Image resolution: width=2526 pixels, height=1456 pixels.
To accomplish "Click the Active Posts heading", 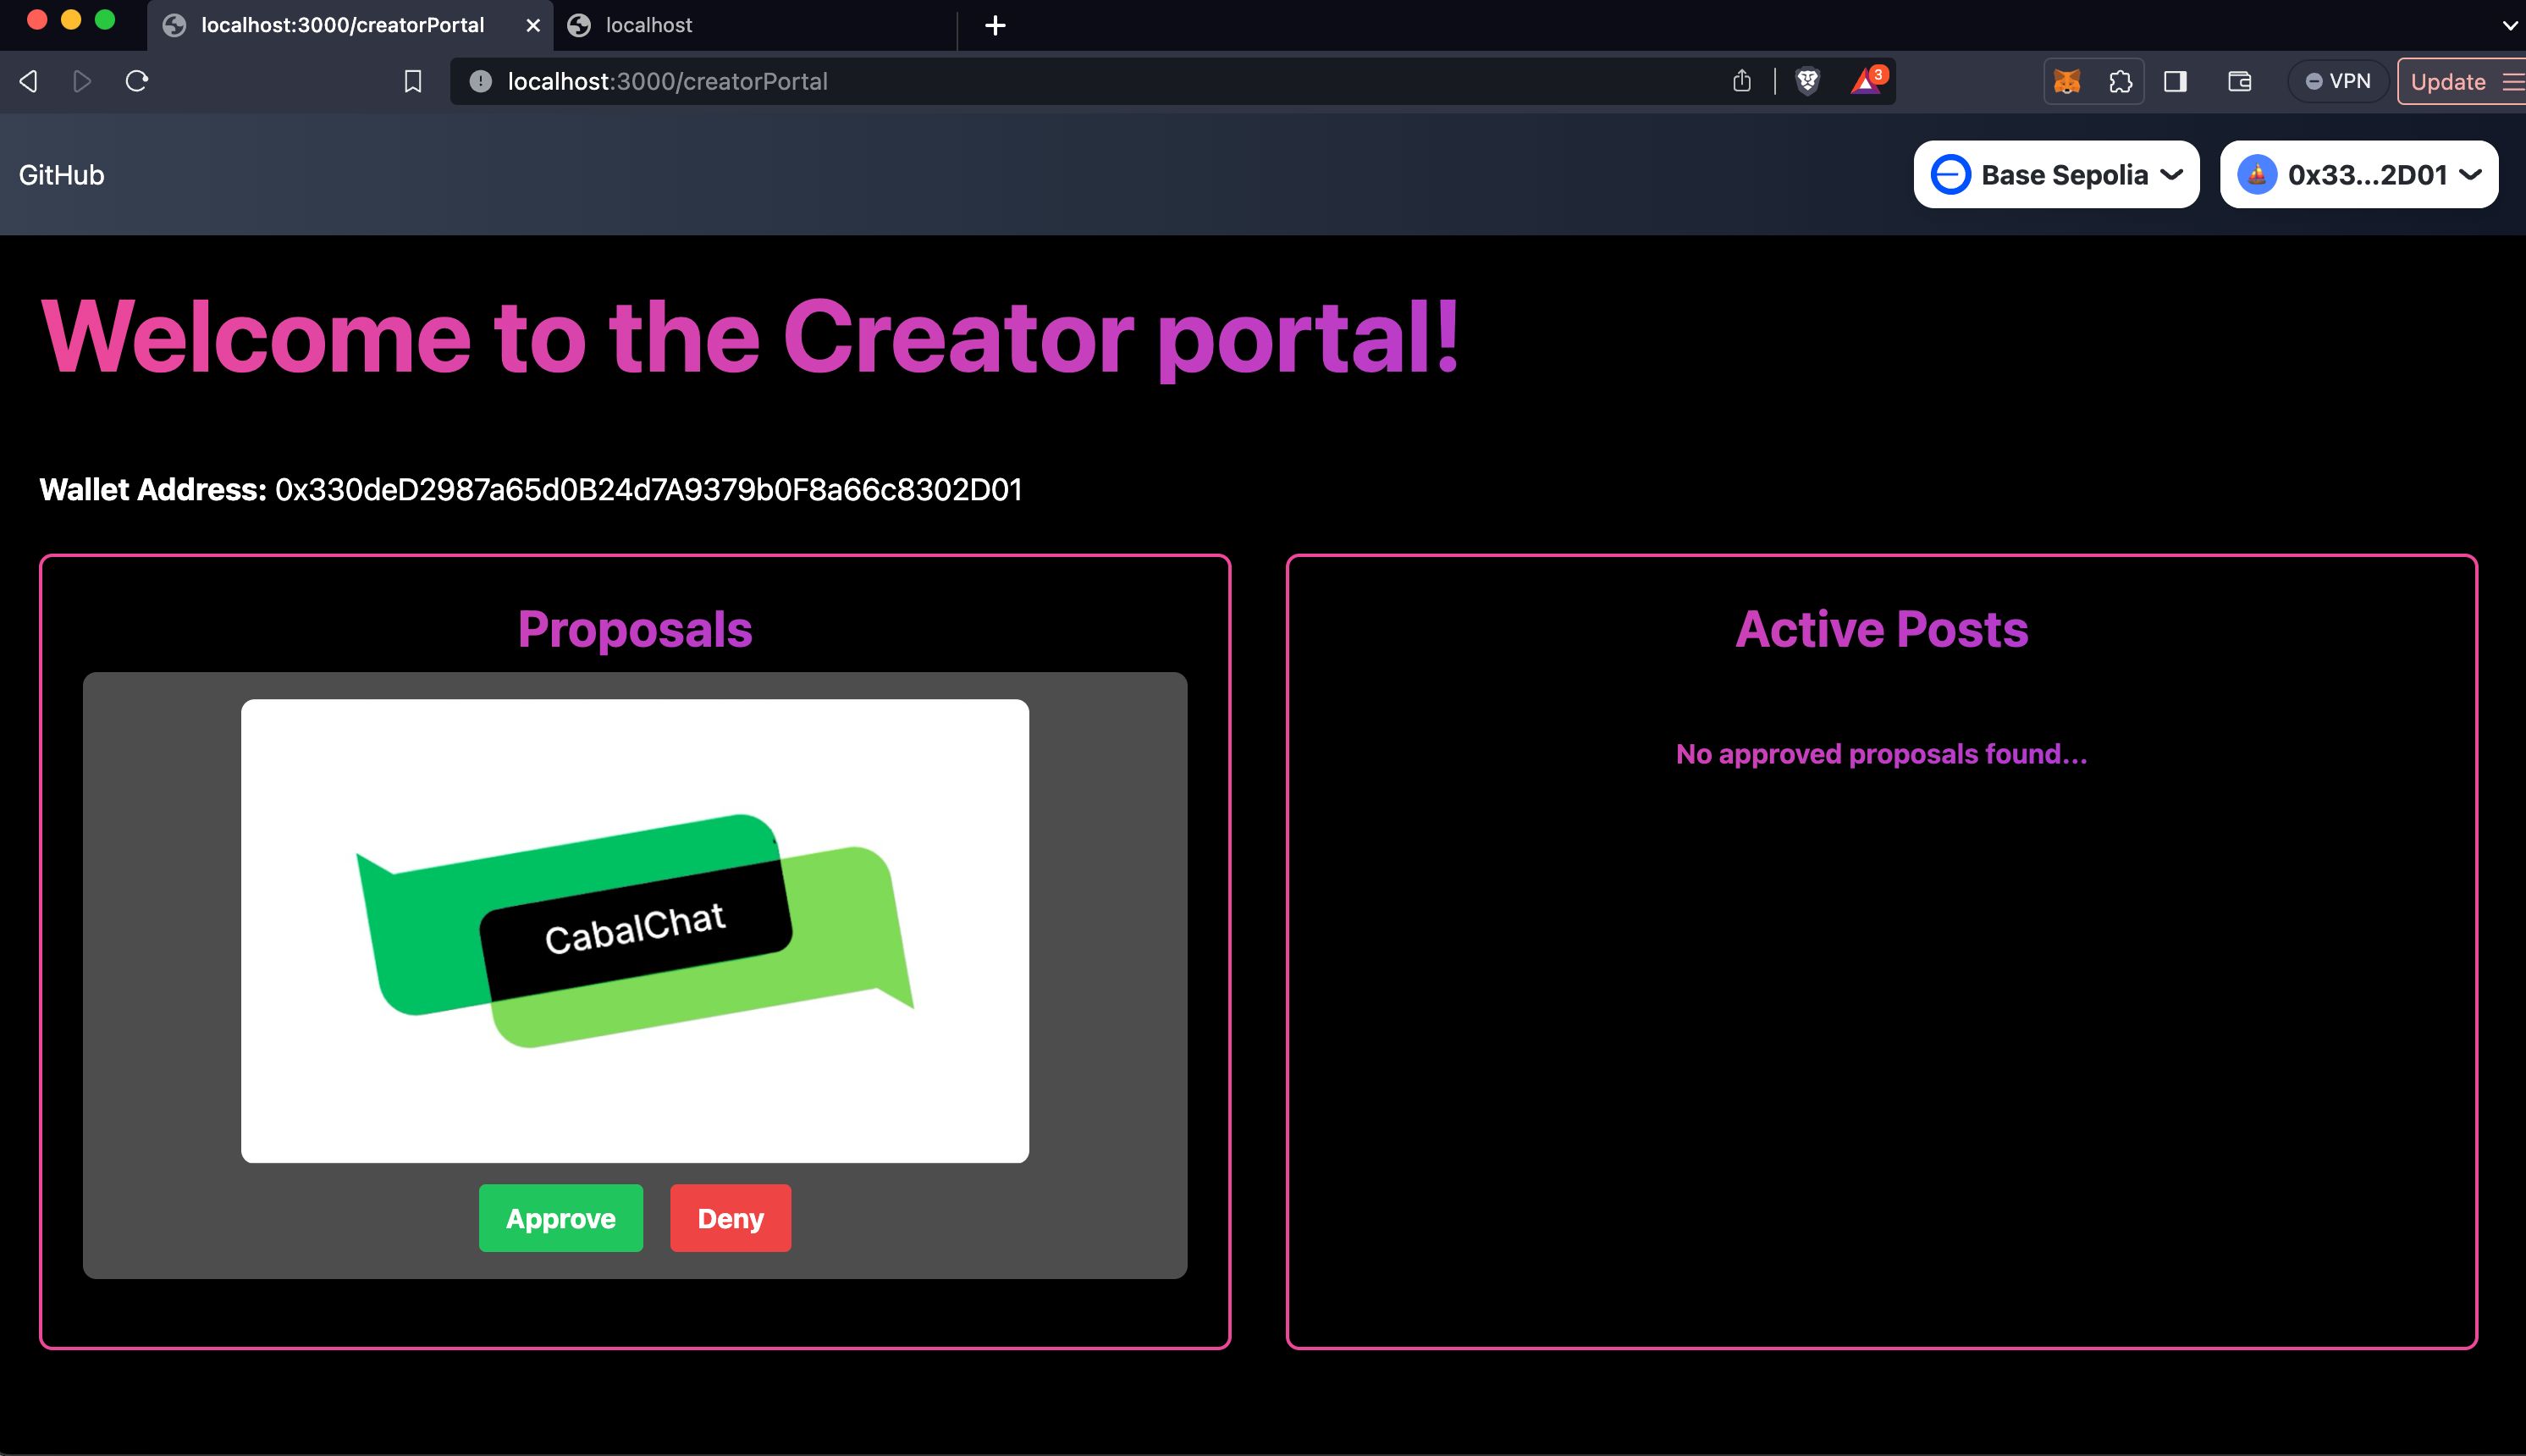I will point(1882,630).
